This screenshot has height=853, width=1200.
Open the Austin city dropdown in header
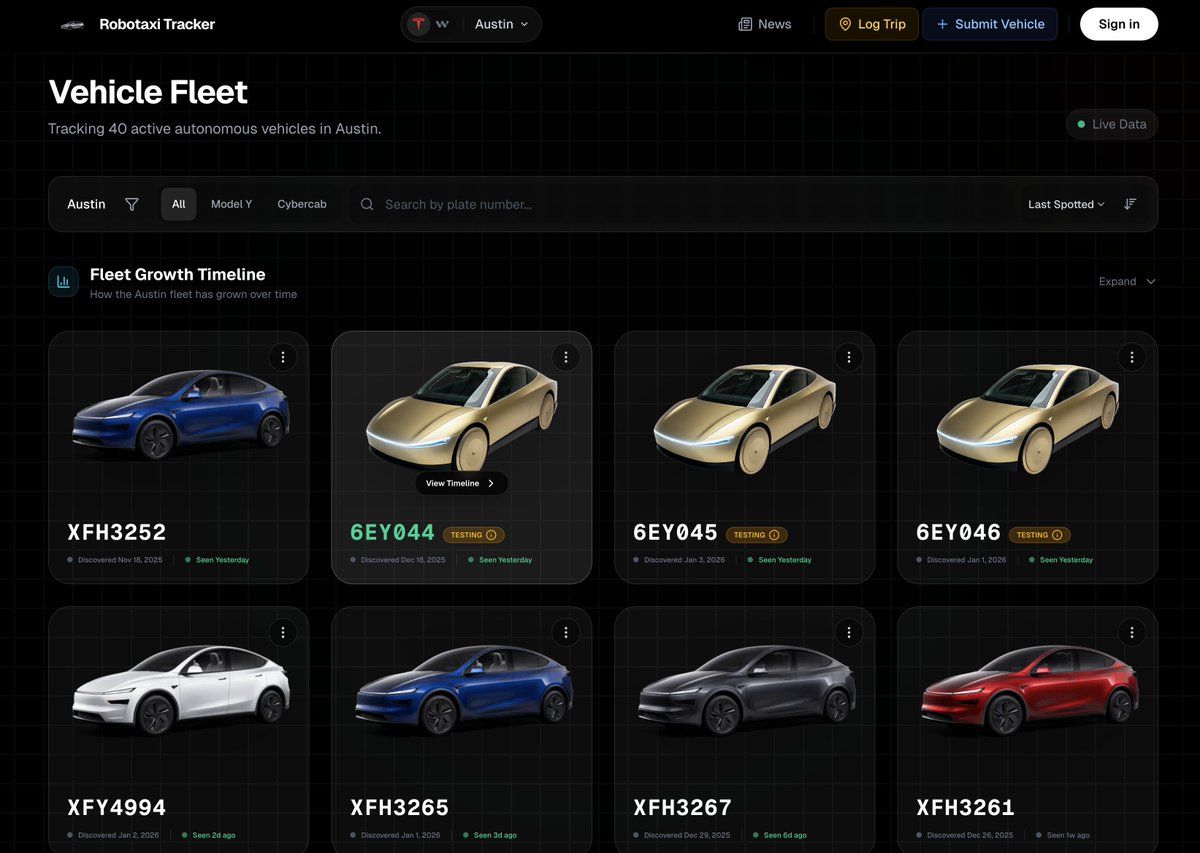click(x=502, y=24)
